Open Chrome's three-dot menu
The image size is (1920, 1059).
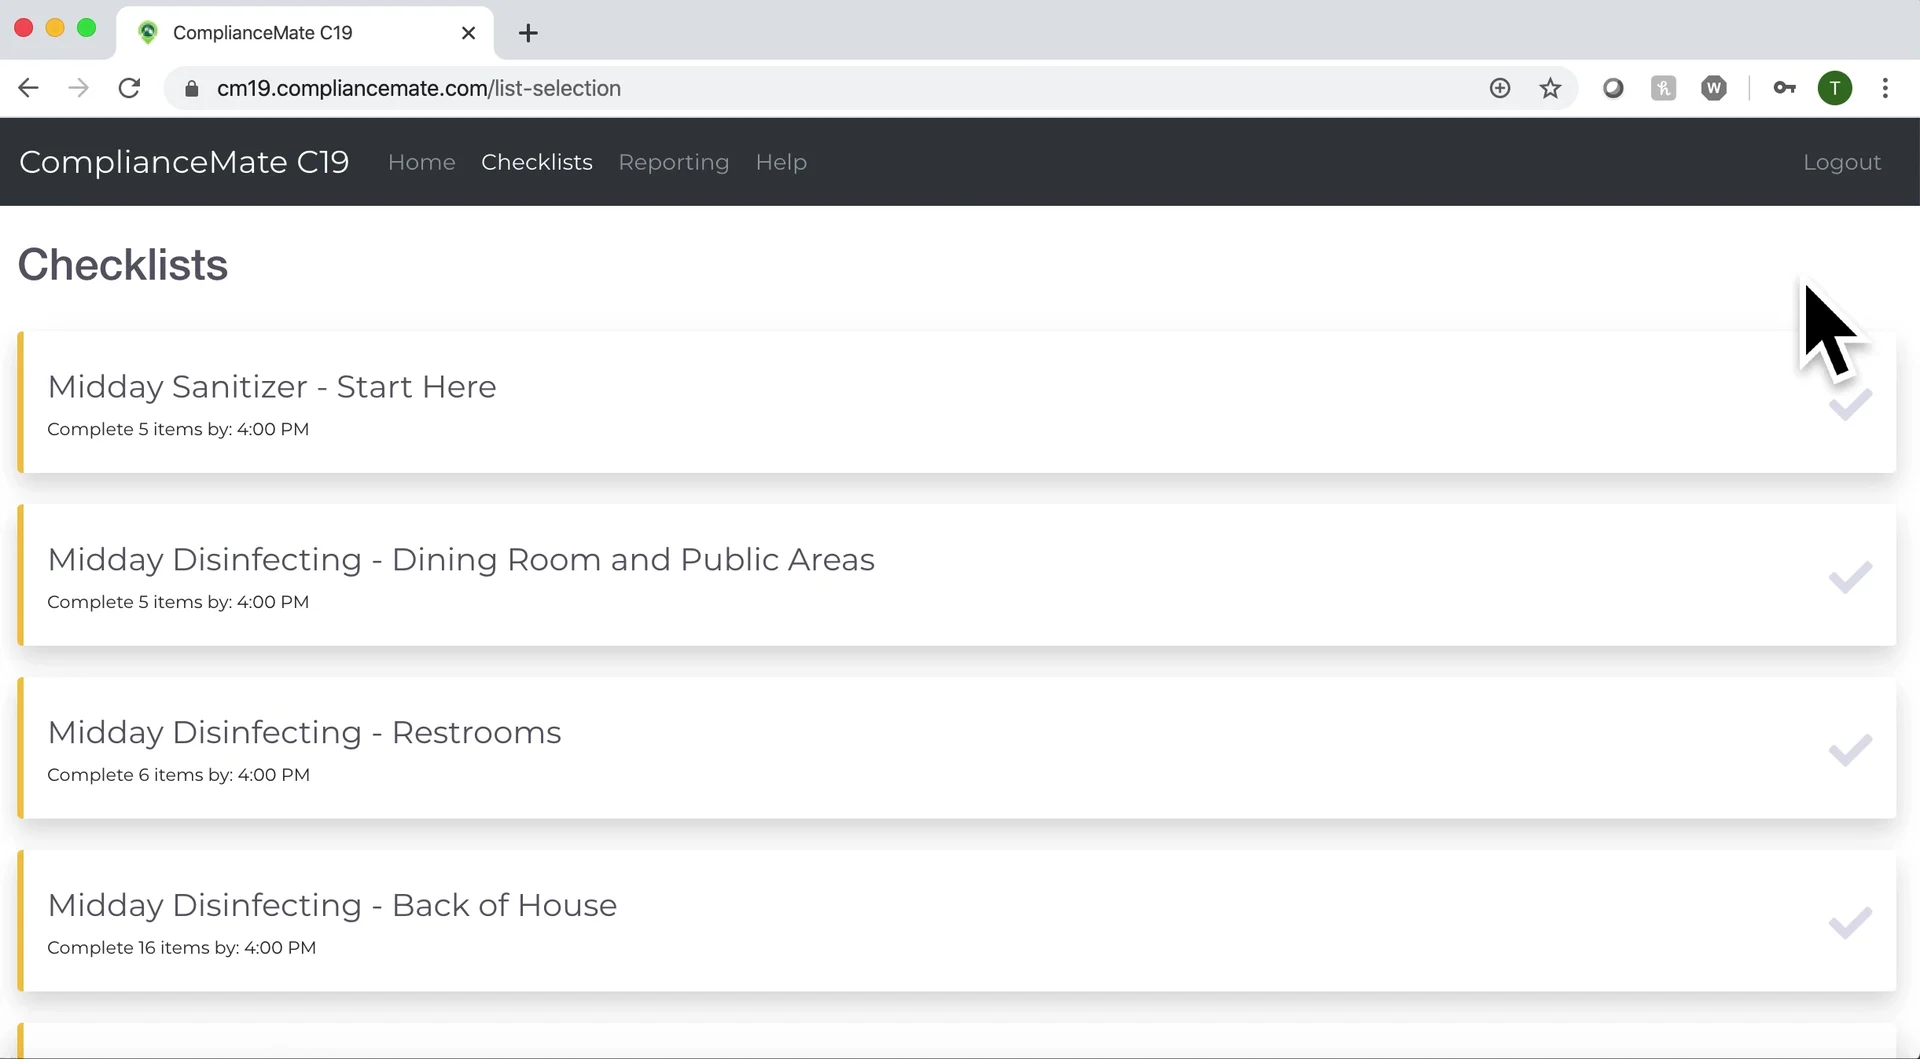1885,88
